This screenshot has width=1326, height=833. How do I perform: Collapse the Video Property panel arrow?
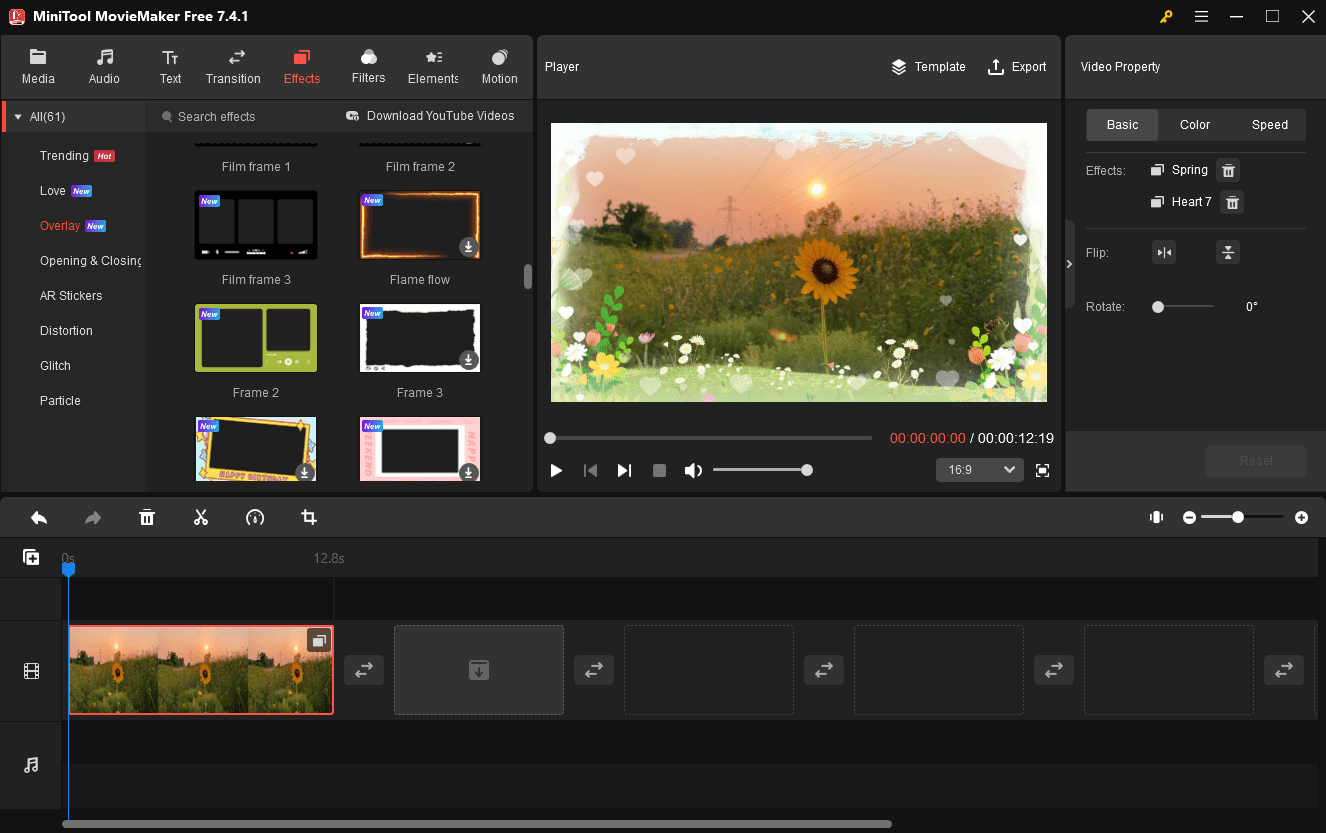click(x=1069, y=264)
